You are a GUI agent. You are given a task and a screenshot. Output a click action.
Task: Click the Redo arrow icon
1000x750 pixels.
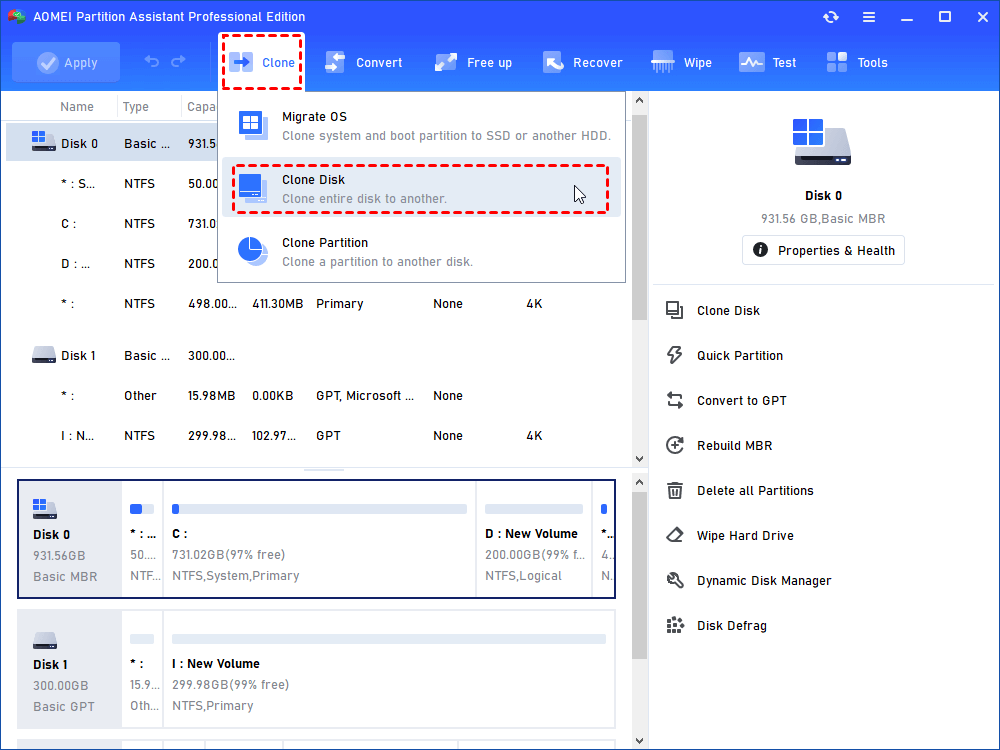pyautogui.click(x=178, y=62)
